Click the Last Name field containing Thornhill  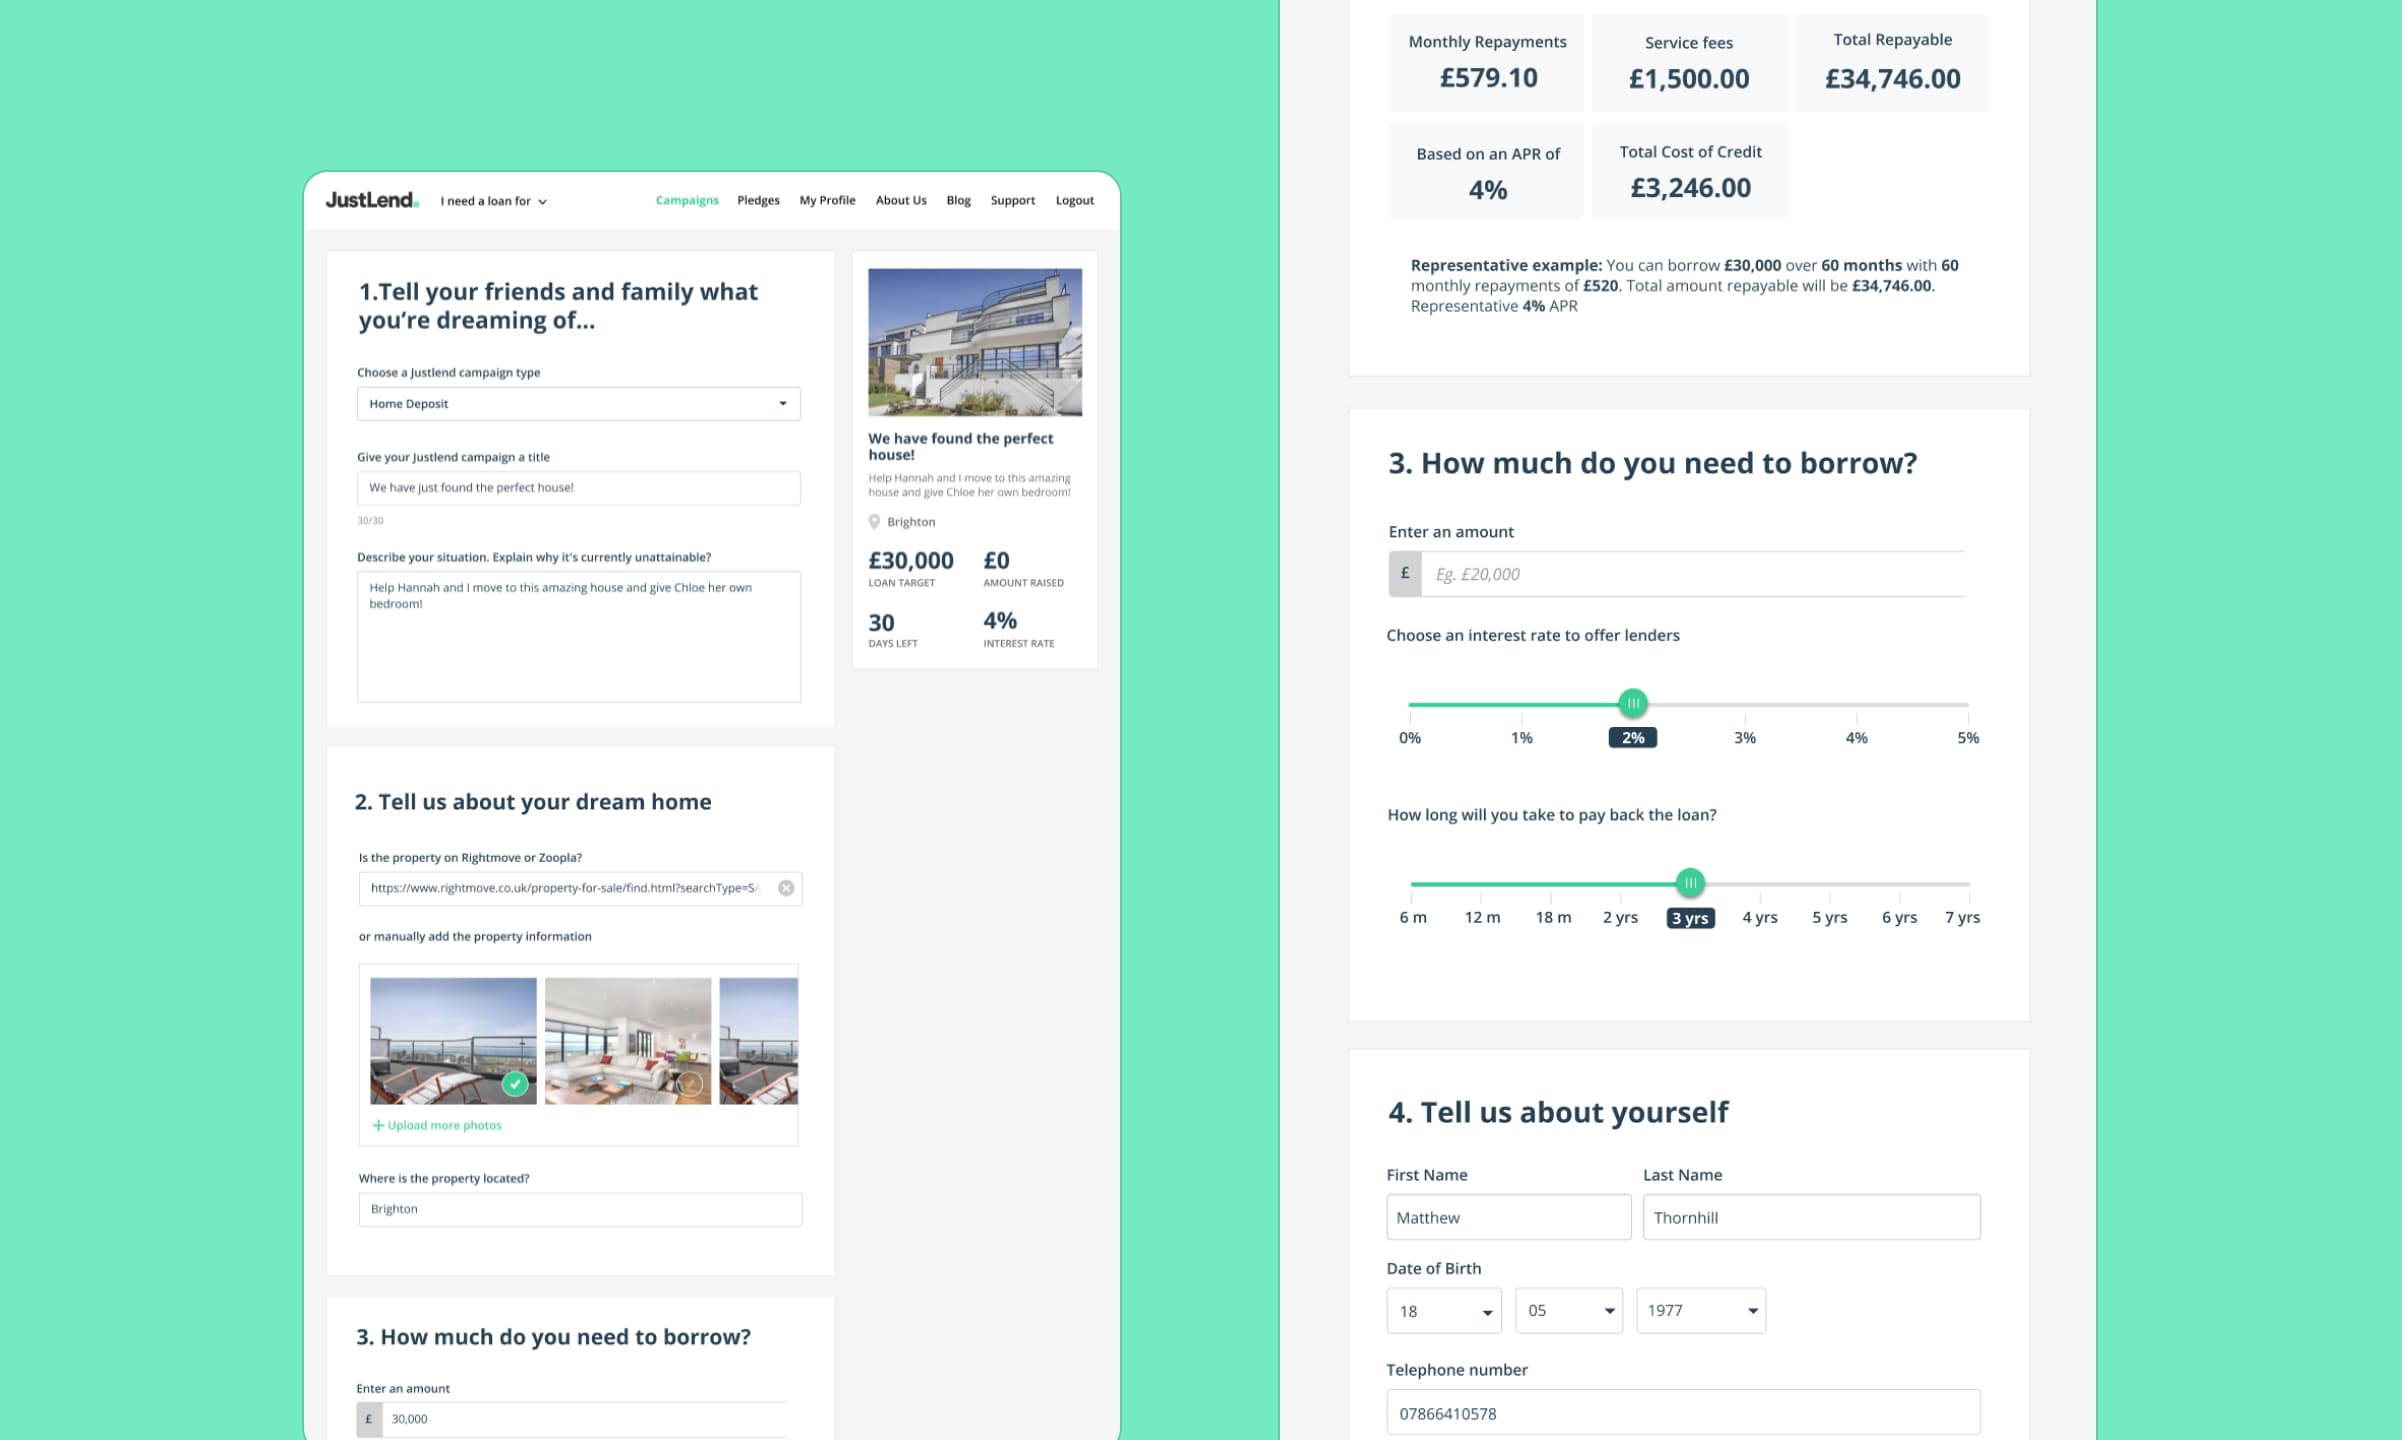click(x=1811, y=1217)
